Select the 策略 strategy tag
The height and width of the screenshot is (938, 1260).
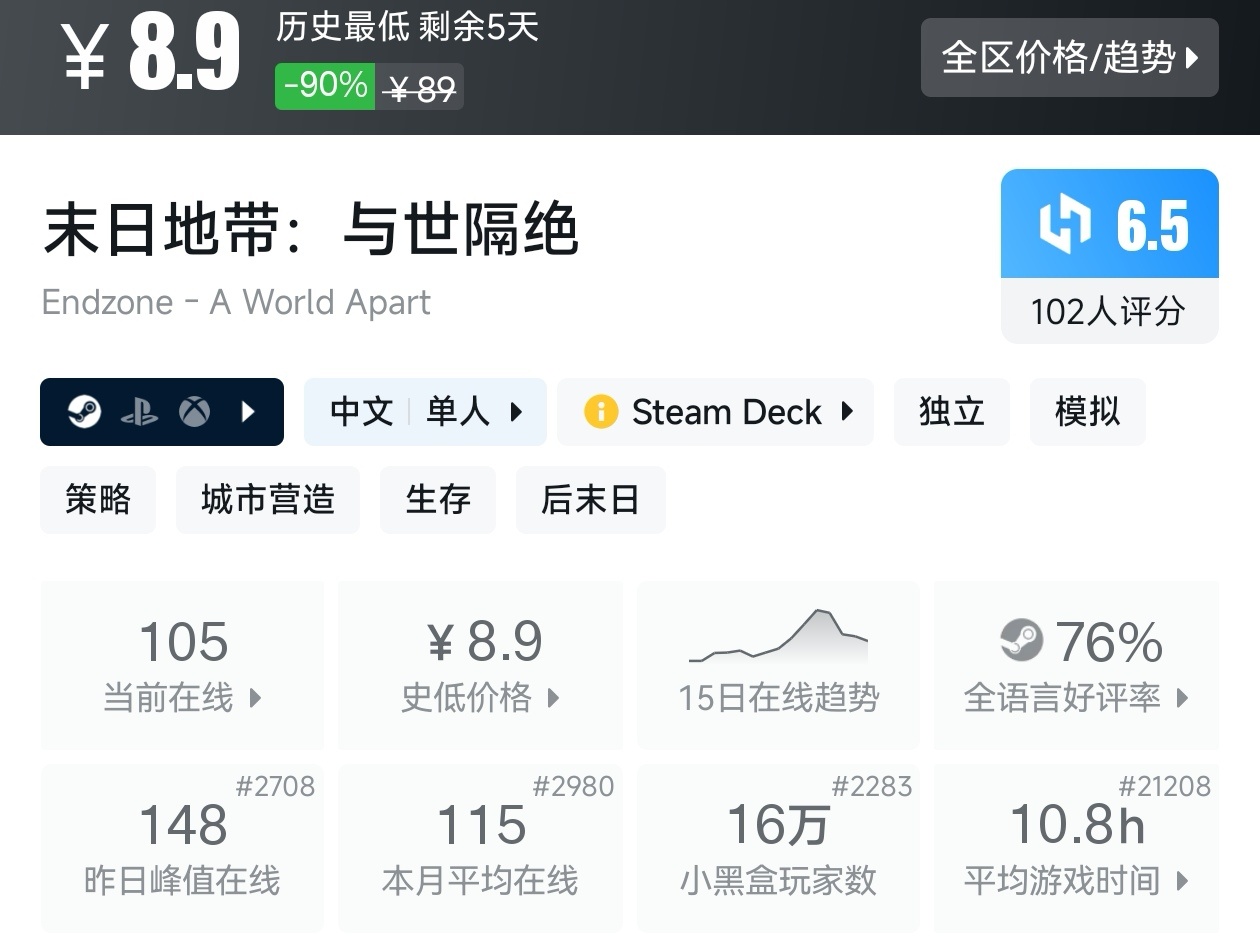coord(98,499)
